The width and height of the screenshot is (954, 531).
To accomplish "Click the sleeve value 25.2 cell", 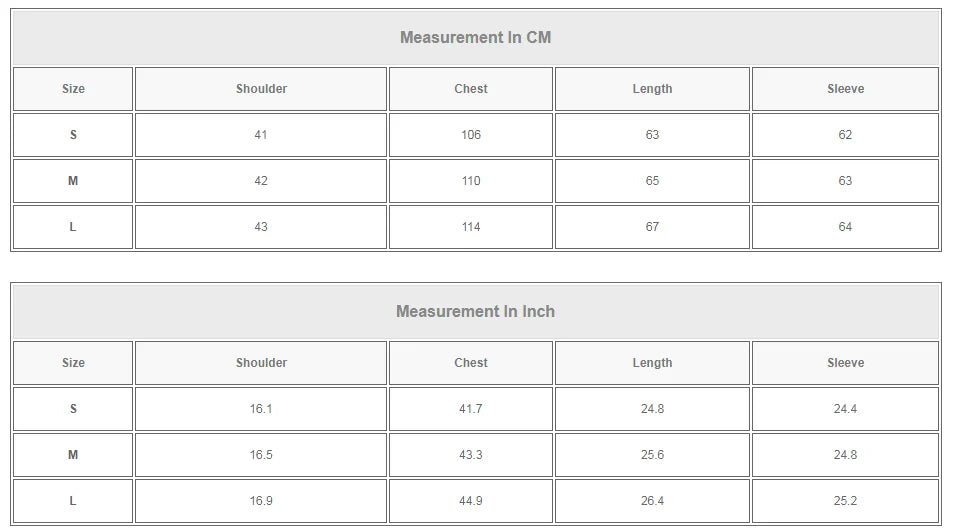I will [845, 501].
